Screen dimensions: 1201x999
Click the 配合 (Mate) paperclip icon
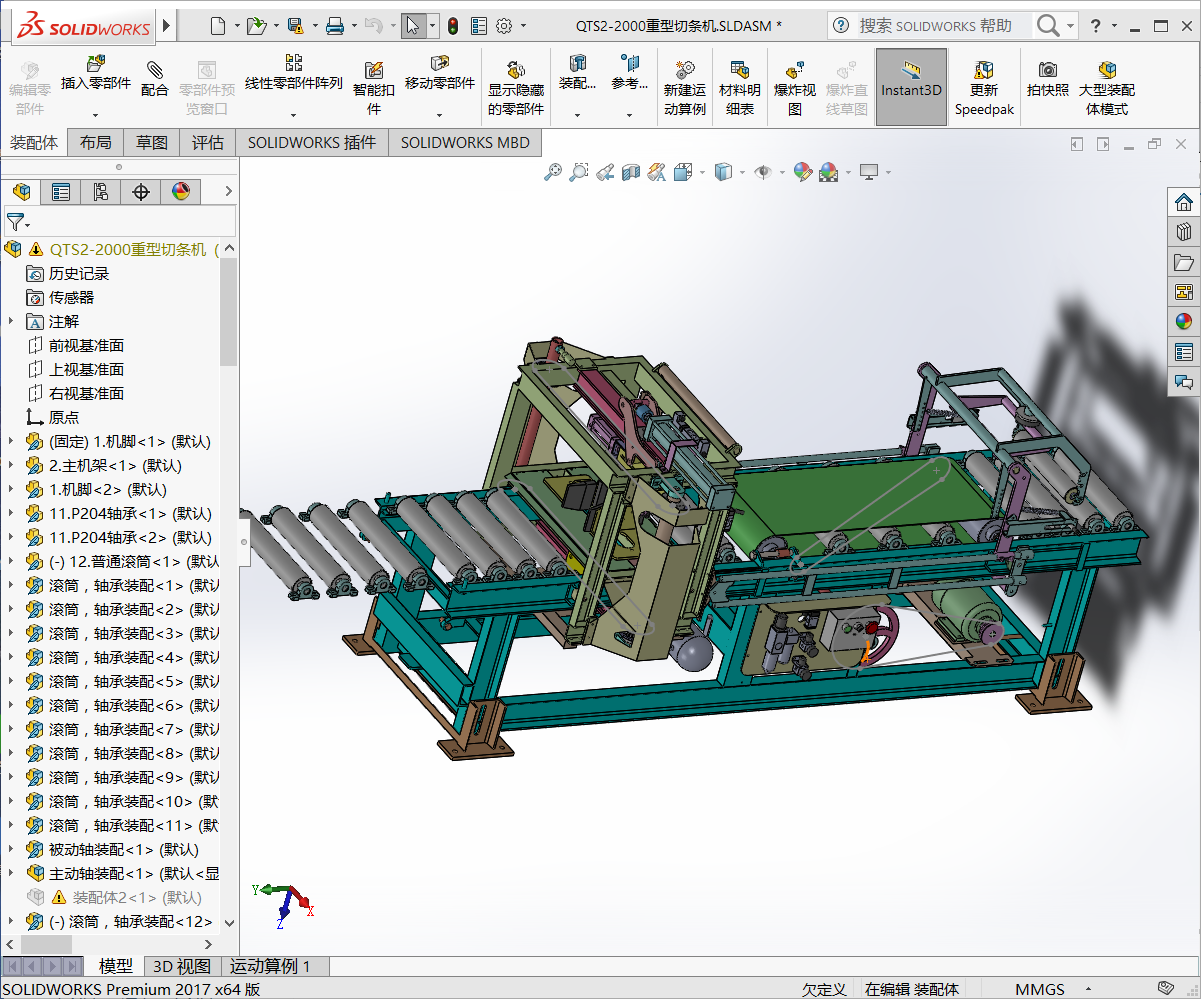tap(154, 70)
